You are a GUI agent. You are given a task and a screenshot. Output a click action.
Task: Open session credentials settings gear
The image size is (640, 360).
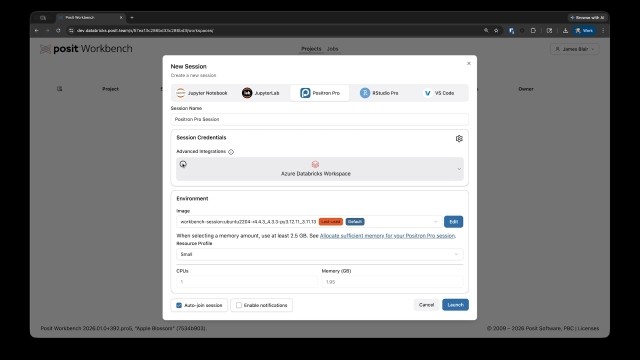[459, 139]
